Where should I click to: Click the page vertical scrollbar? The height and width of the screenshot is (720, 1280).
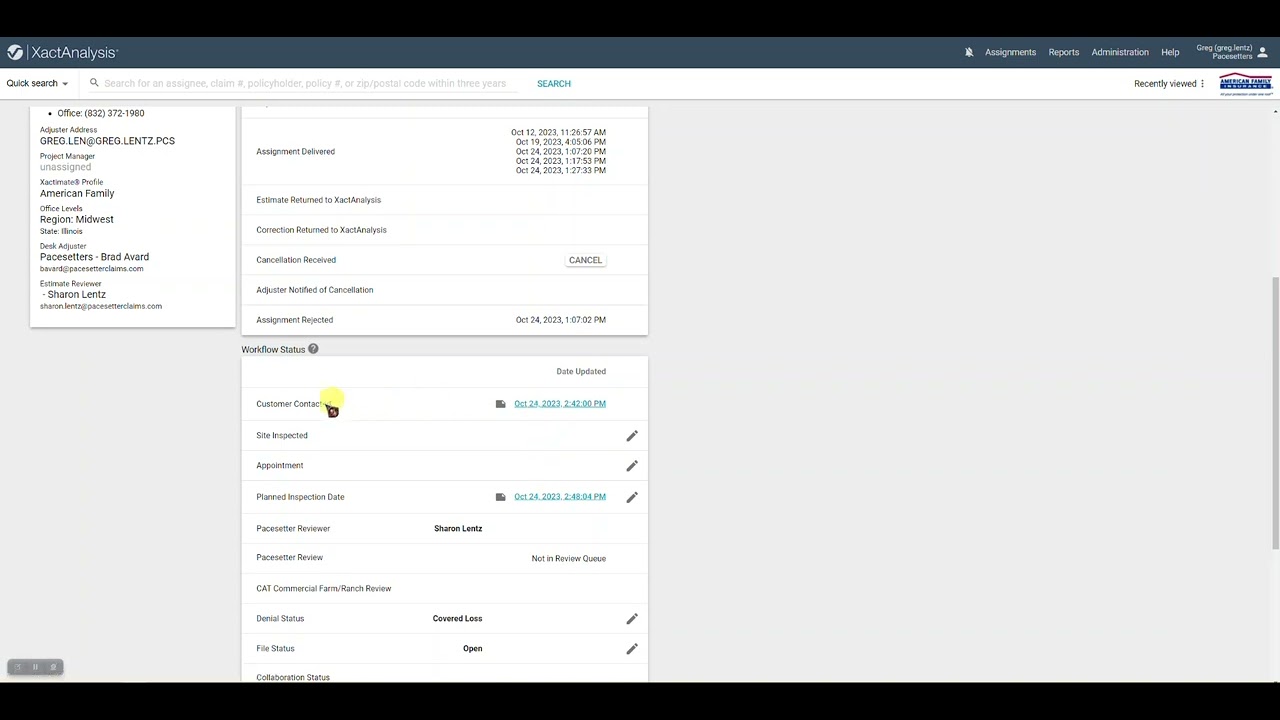pos(1275,412)
